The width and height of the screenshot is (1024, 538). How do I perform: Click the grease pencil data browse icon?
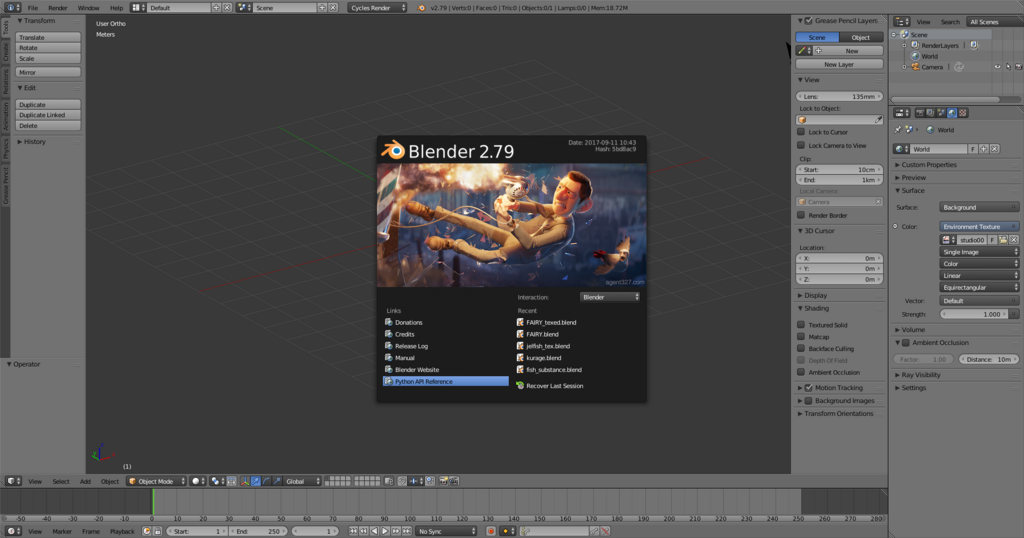click(x=804, y=51)
